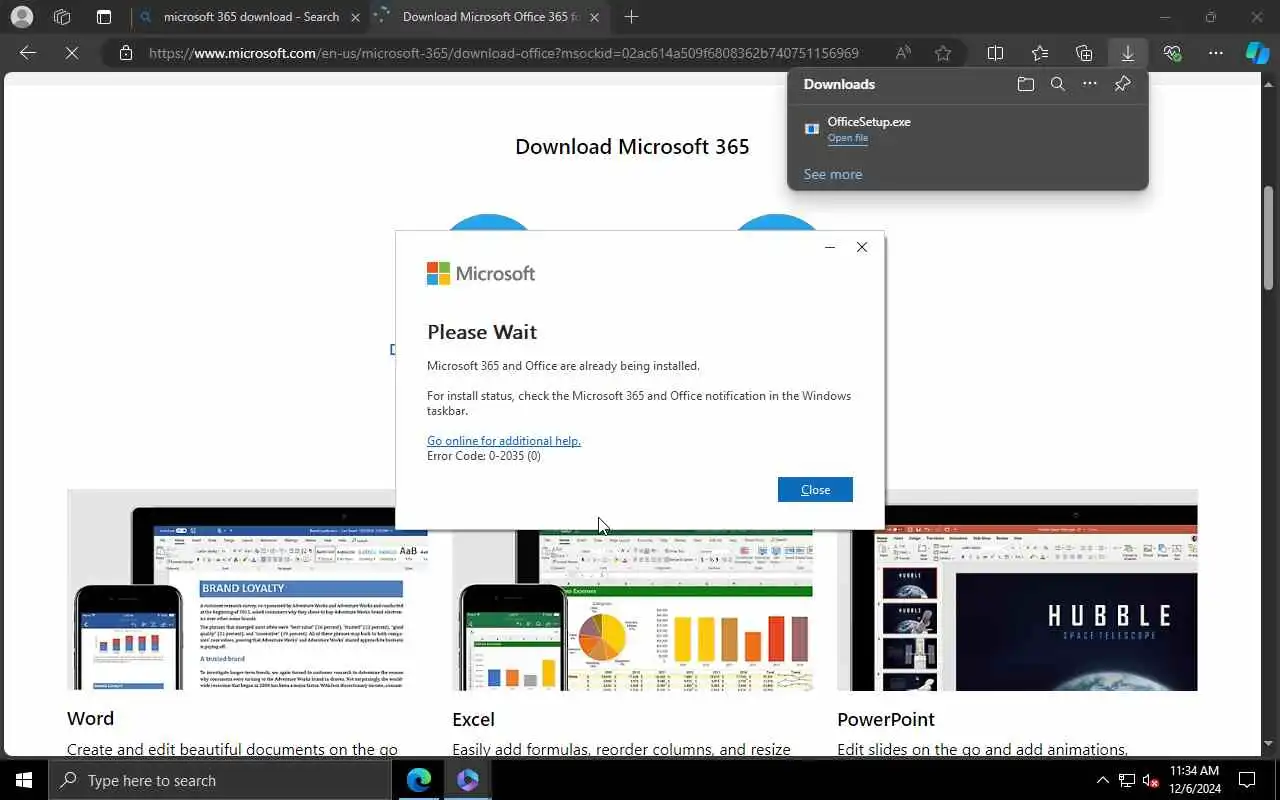1280x800 pixels.
Task: Click the Word heading text
Action: [90, 718]
